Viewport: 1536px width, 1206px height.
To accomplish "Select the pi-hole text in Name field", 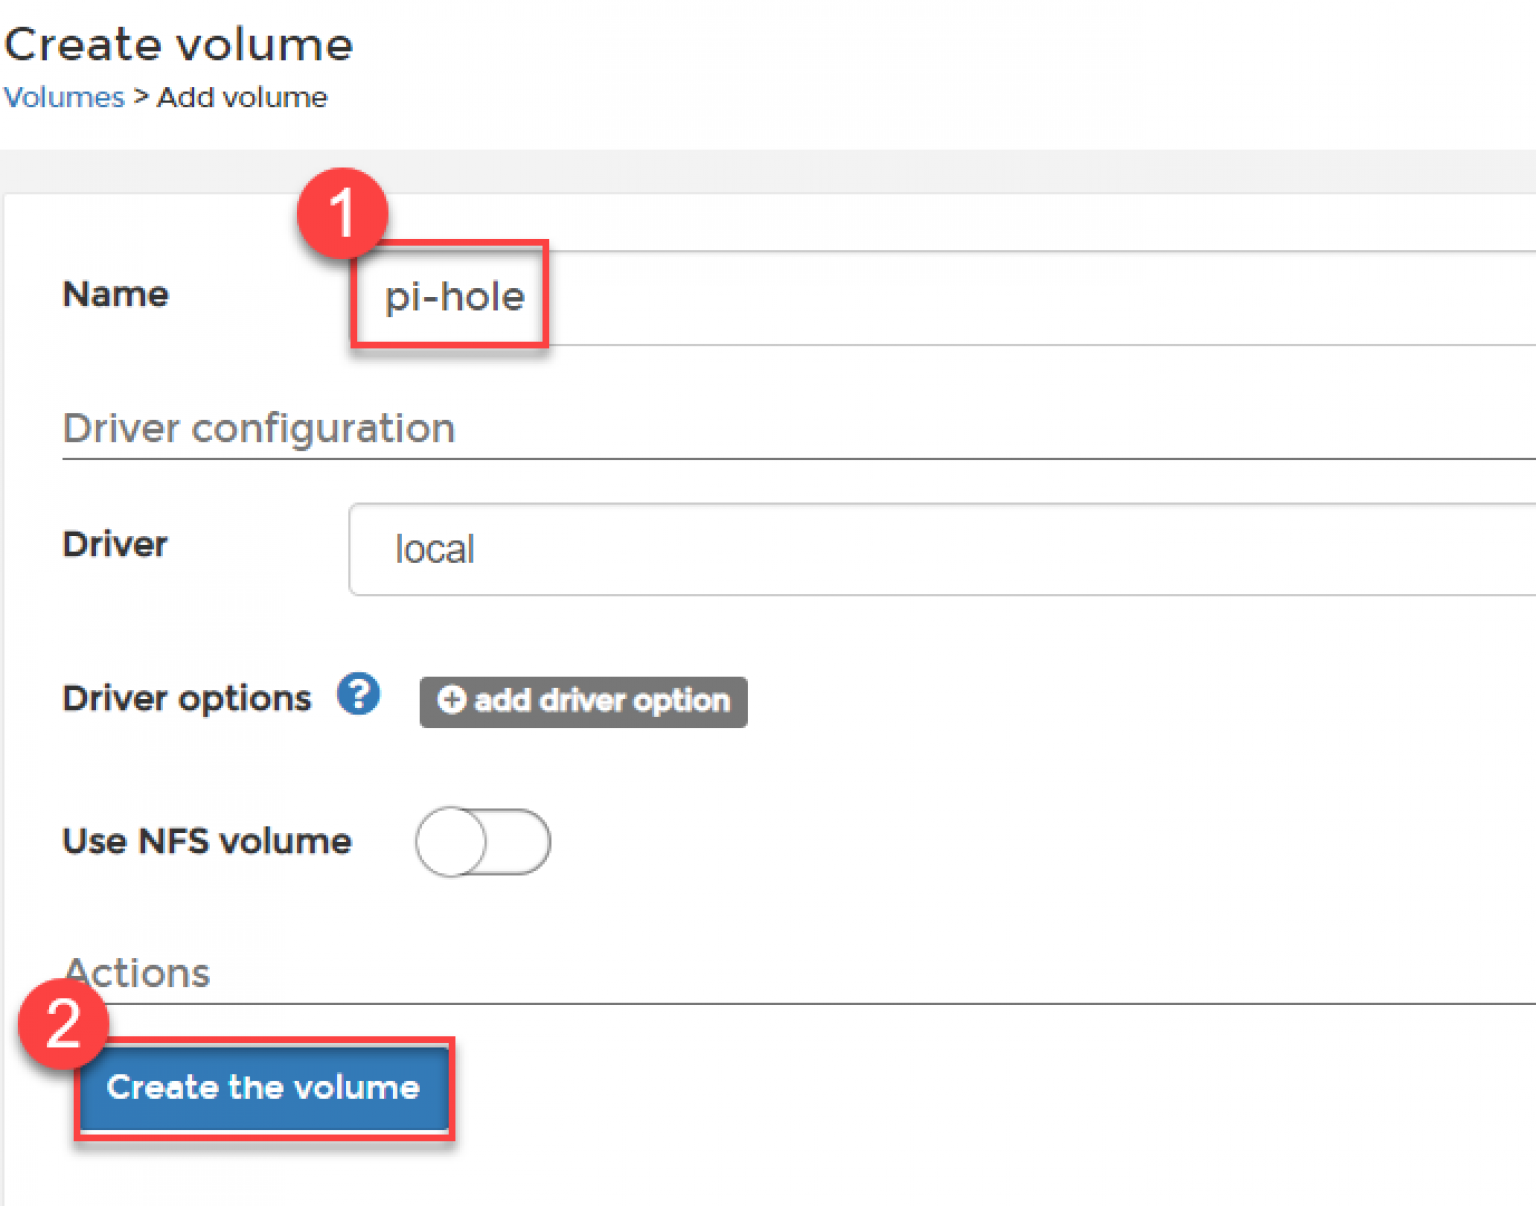I will click(456, 296).
